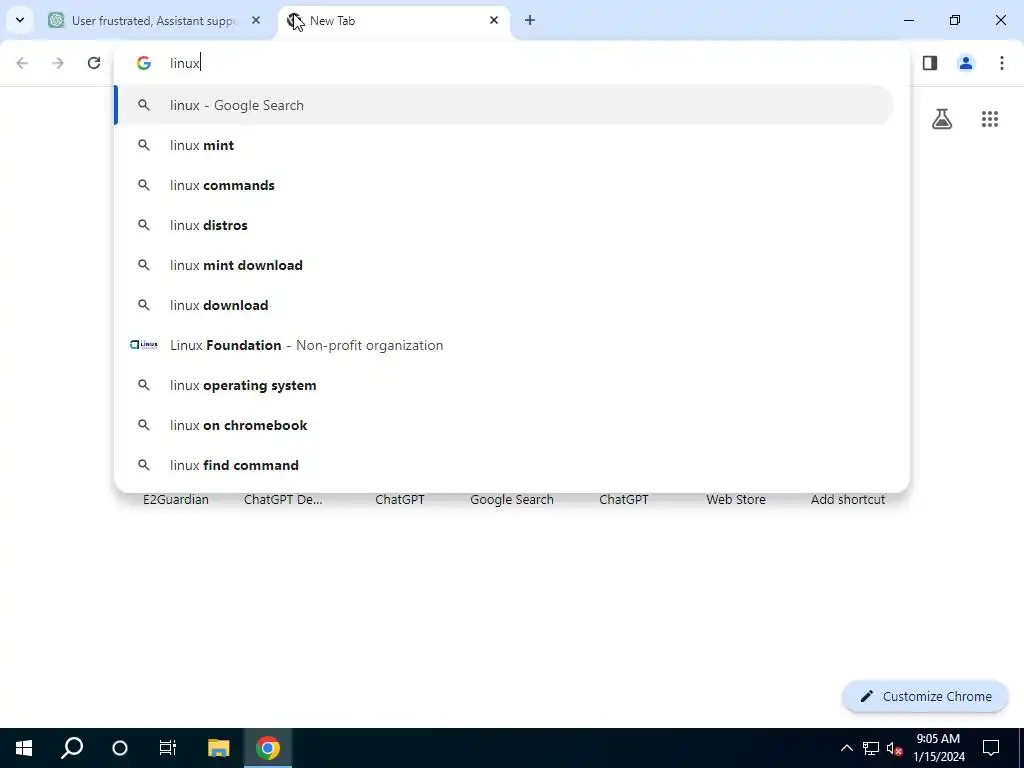
Task: Select linux operating system suggestion
Action: click(x=504, y=385)
